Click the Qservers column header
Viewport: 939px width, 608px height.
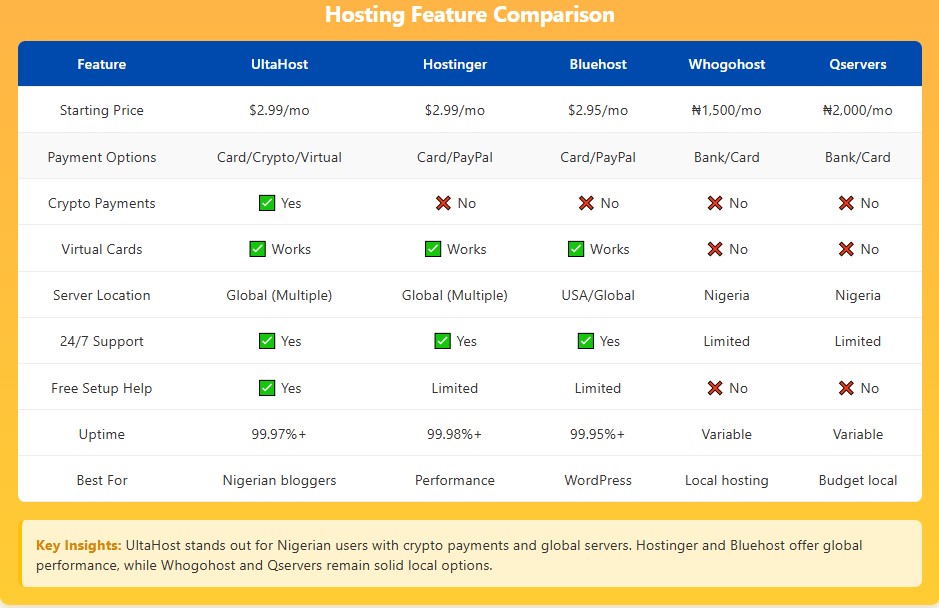858,64
